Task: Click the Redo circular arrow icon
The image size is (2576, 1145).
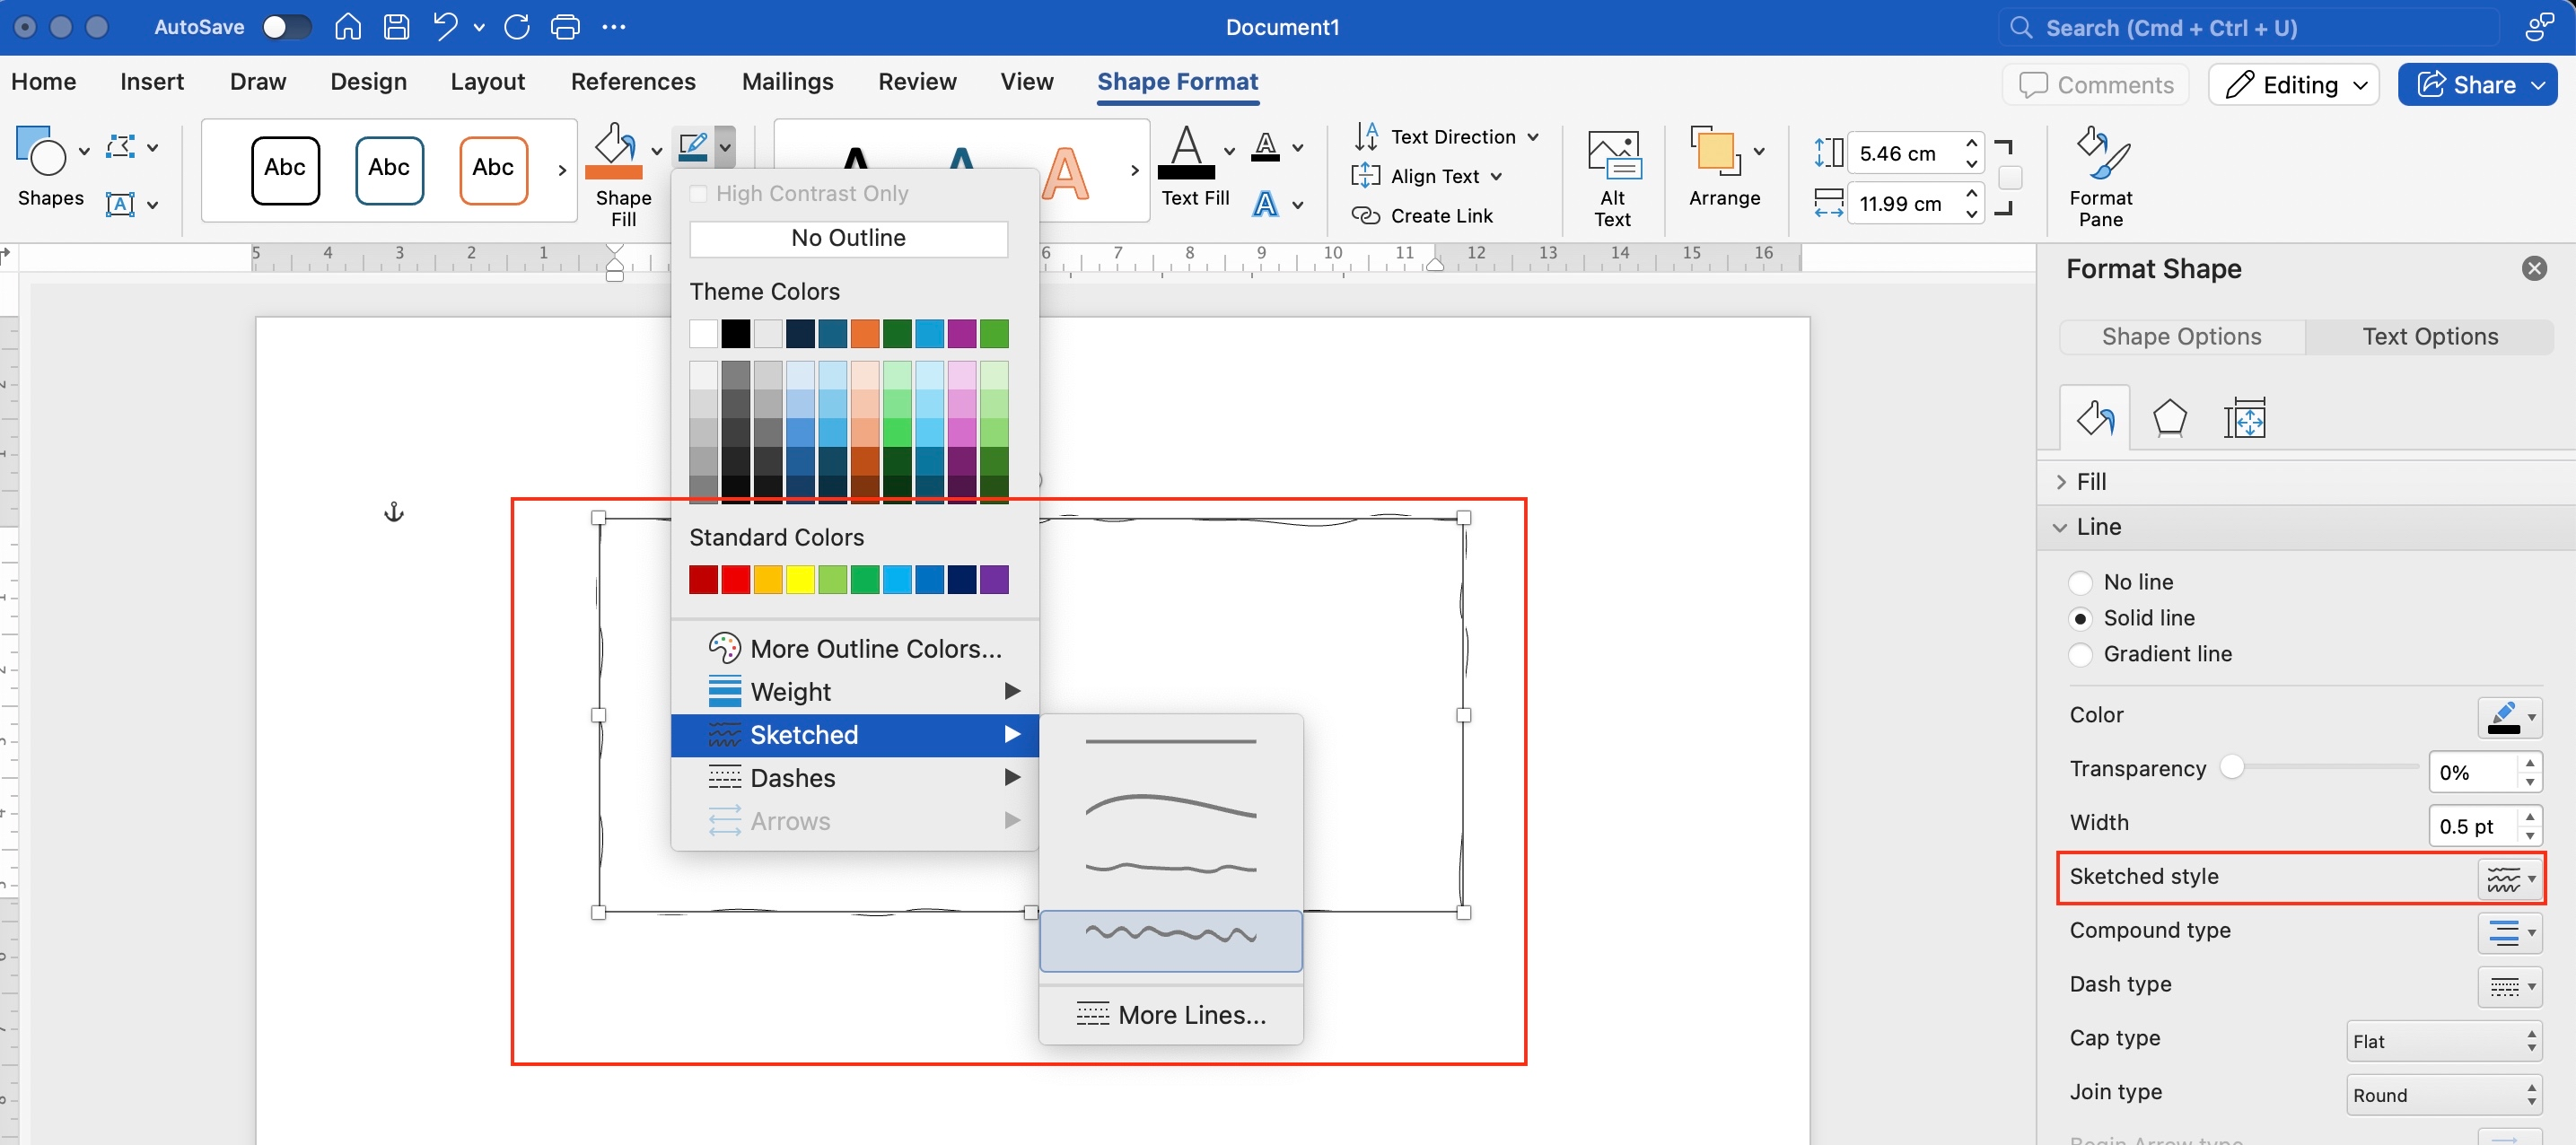Action: 516,27
